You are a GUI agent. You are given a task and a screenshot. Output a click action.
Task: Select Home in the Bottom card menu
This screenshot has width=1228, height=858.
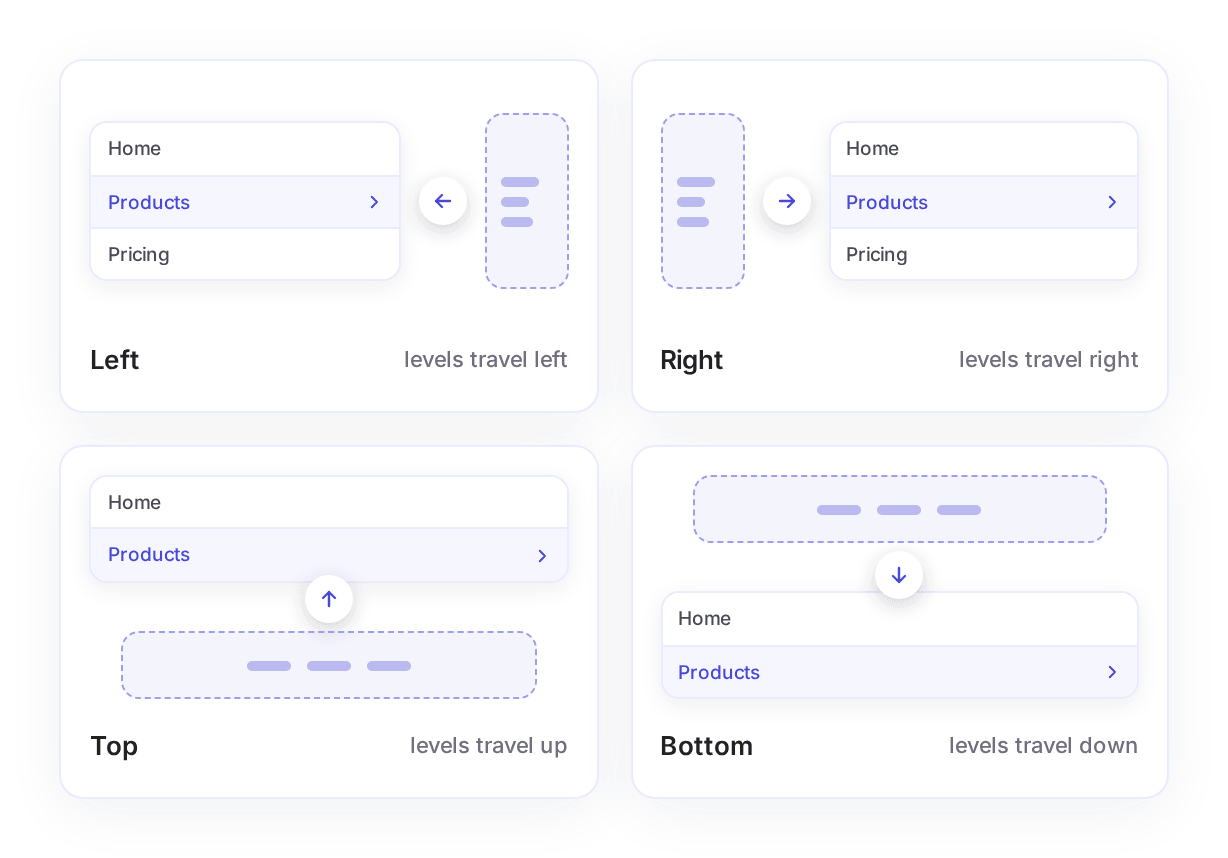click(x=900, y=619)
